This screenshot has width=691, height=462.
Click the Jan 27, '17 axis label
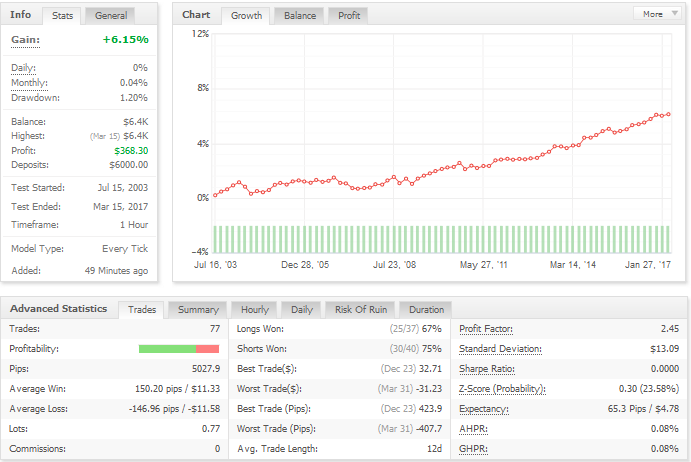tap(648, 265)
